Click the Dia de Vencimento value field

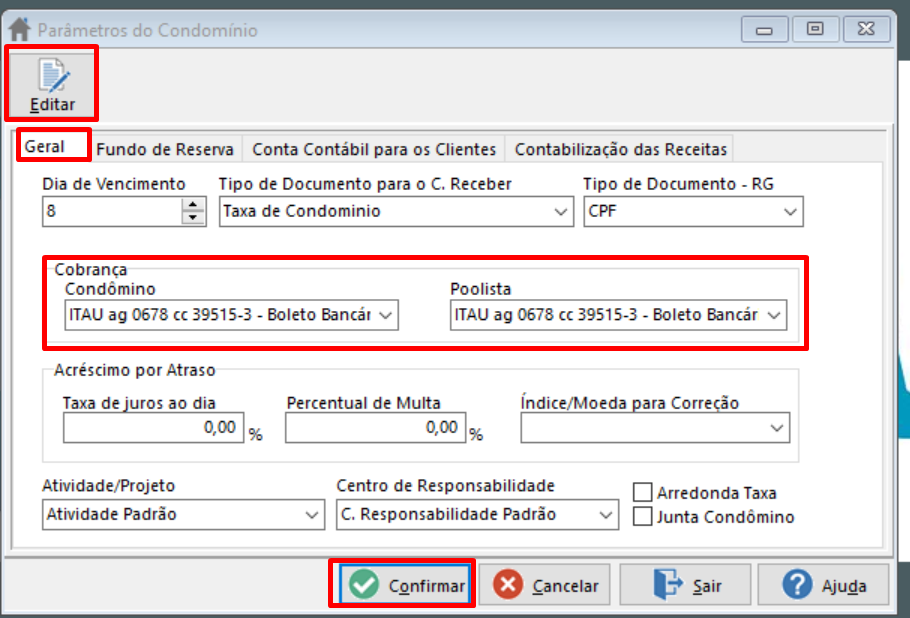112,212
